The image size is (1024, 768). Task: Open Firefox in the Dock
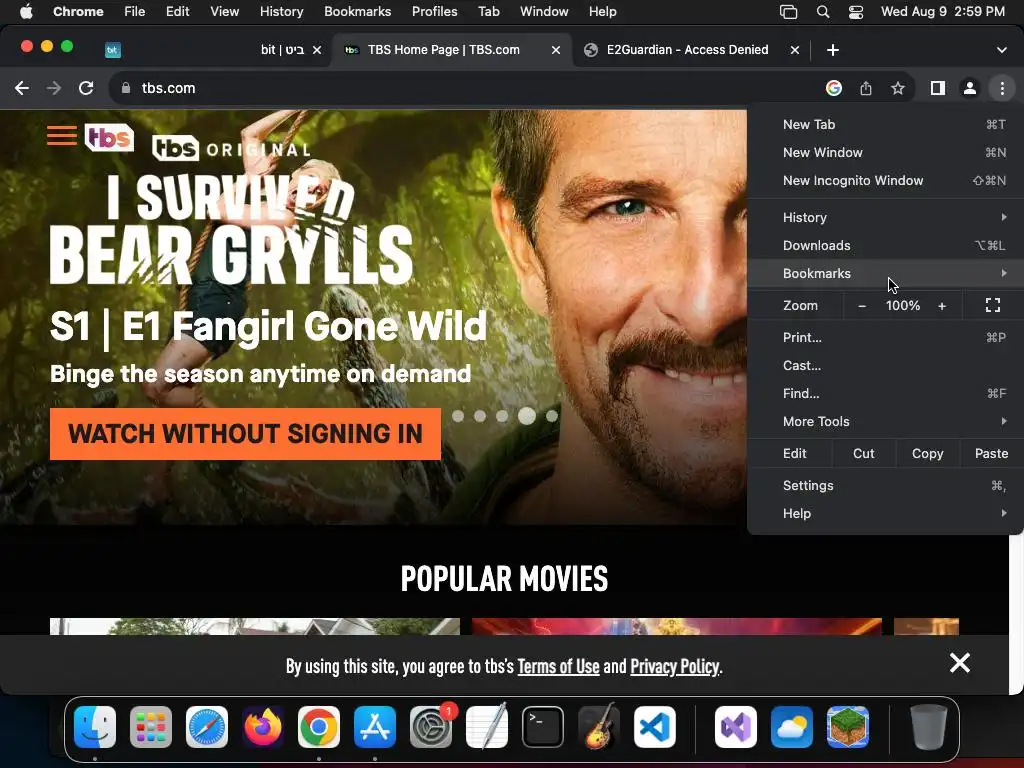(263, 727)
